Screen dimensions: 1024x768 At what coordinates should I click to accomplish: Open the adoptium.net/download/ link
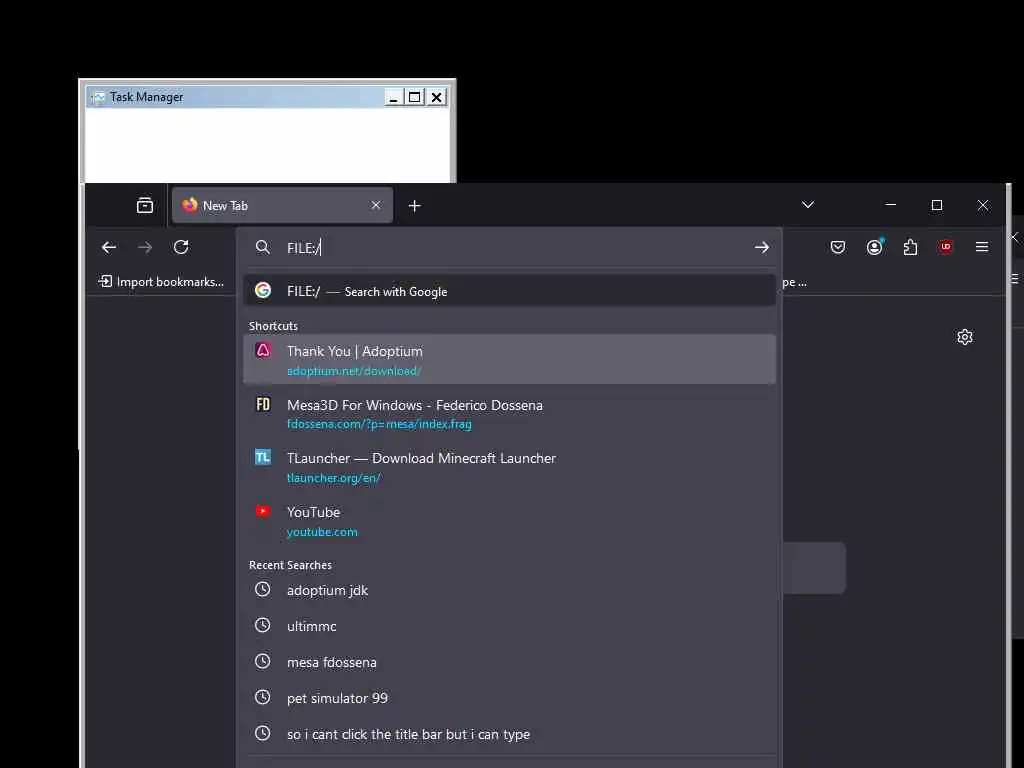354,371
